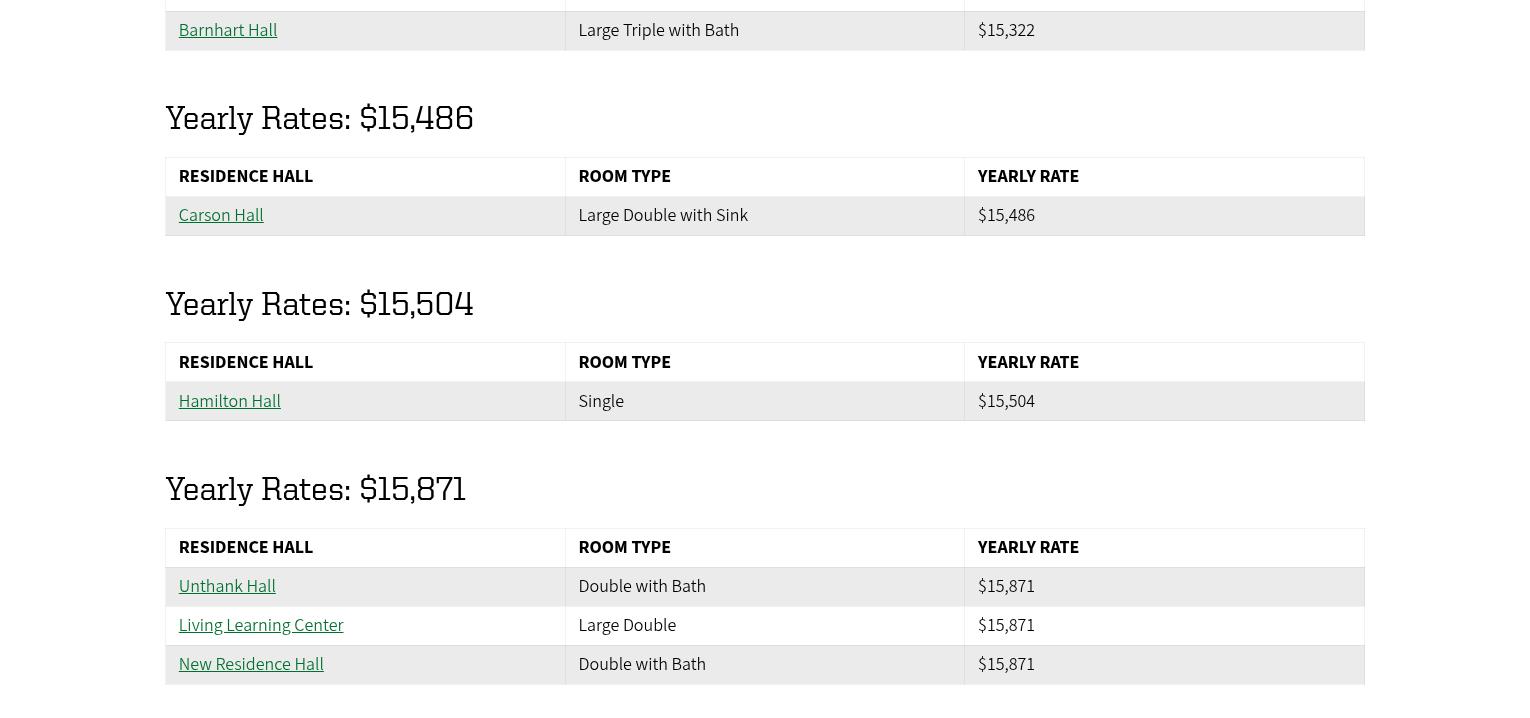Click the "Yearly Rates: $15,486" heading
Viewport: 1530px width, 718px height.
[319, 118]
